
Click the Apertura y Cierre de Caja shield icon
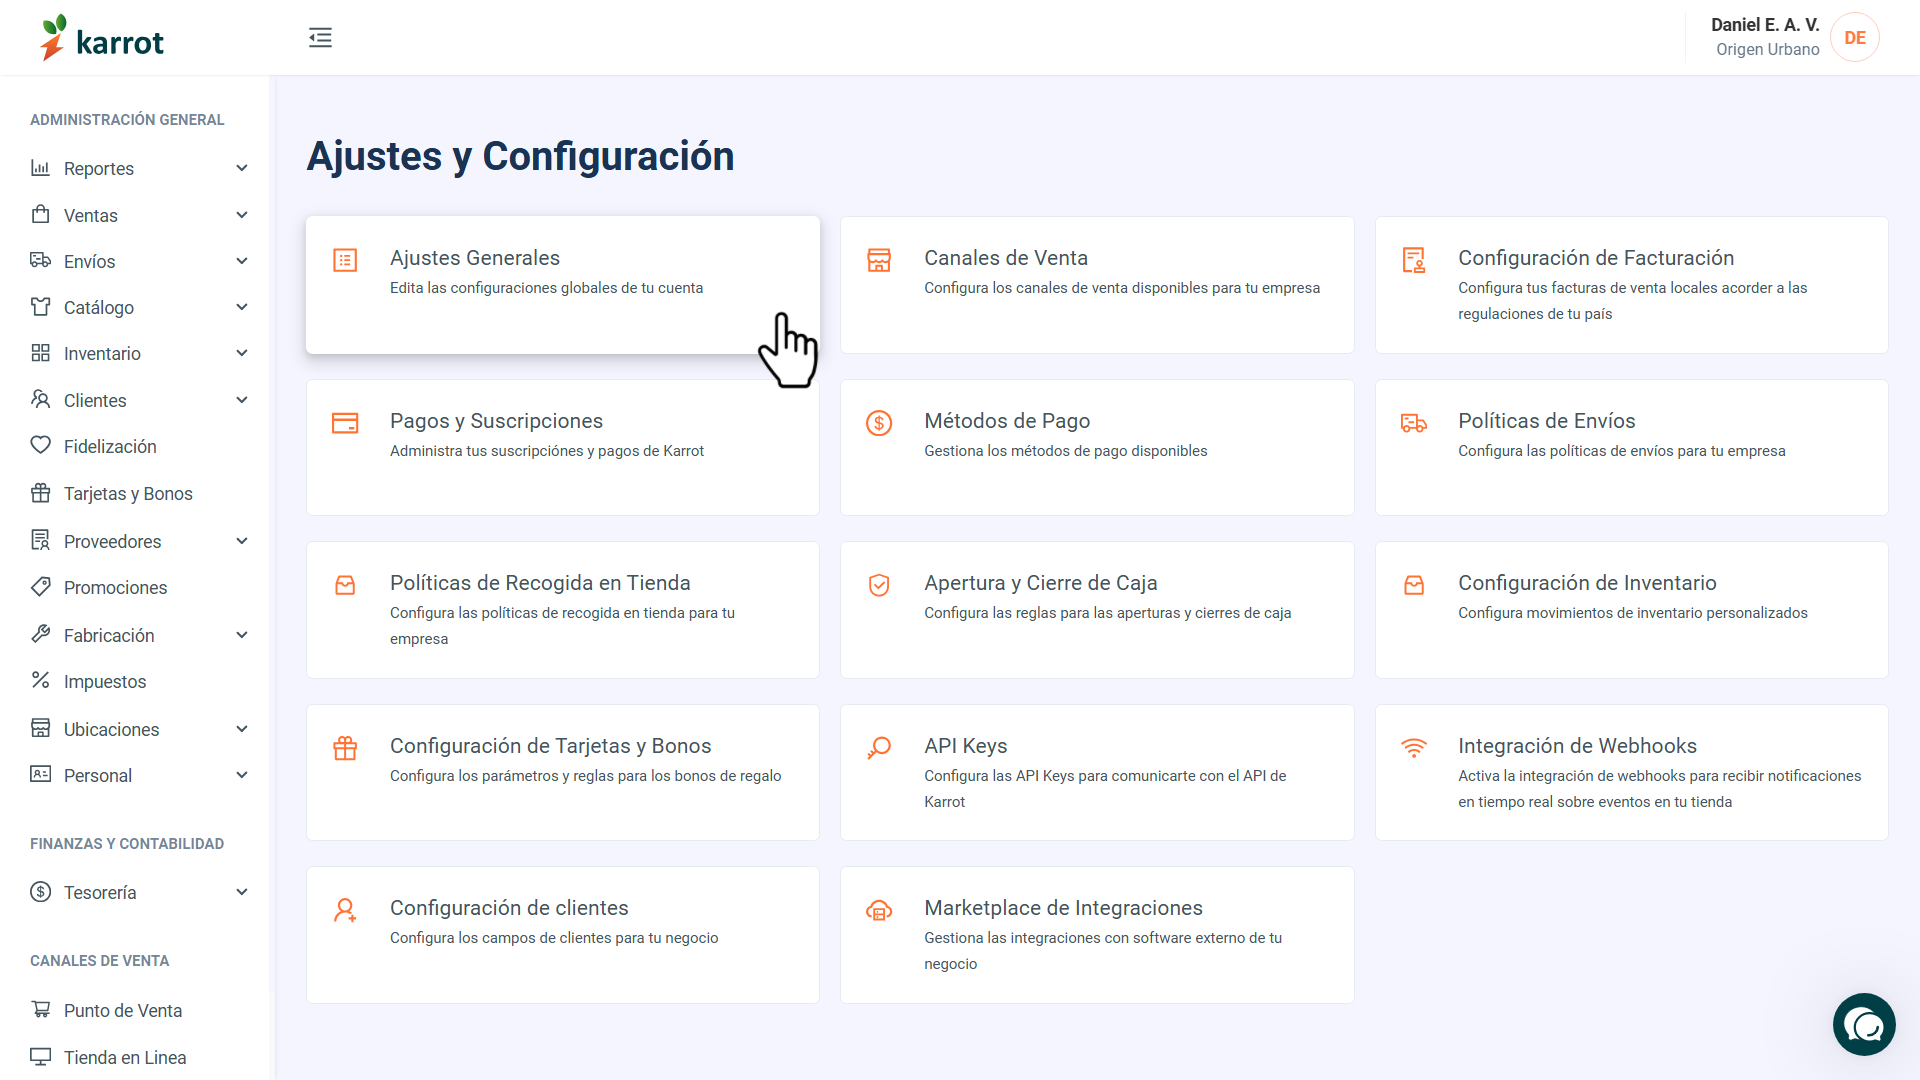[x=879, y=585]
